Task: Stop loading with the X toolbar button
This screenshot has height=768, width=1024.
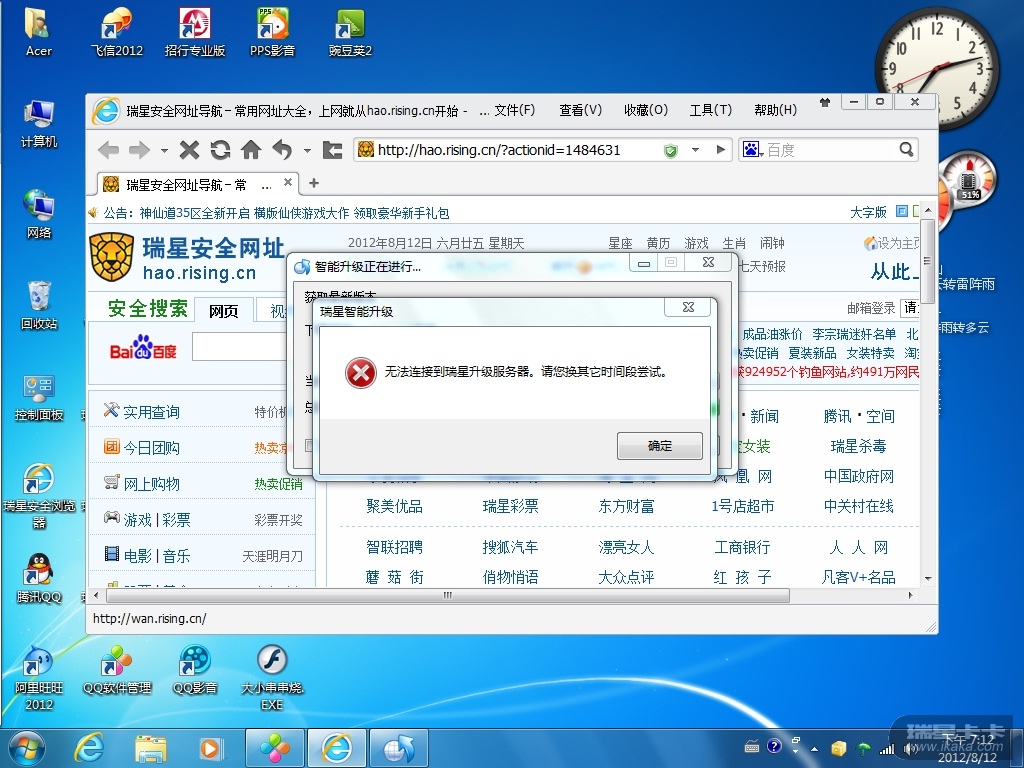Action: coord(189,150)
